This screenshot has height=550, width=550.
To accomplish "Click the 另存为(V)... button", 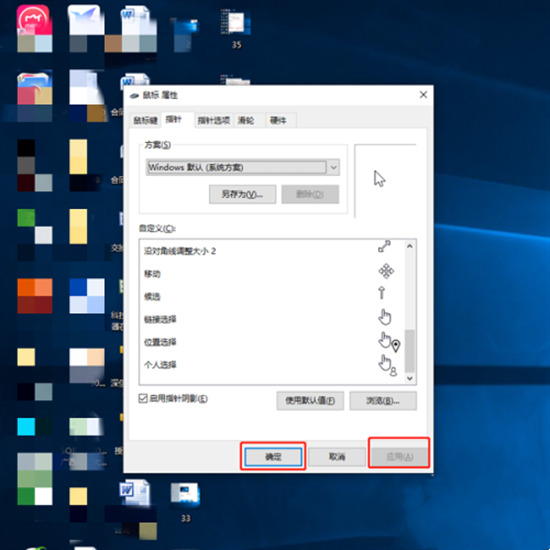I will pyautogui.click(x=242, y=194).
